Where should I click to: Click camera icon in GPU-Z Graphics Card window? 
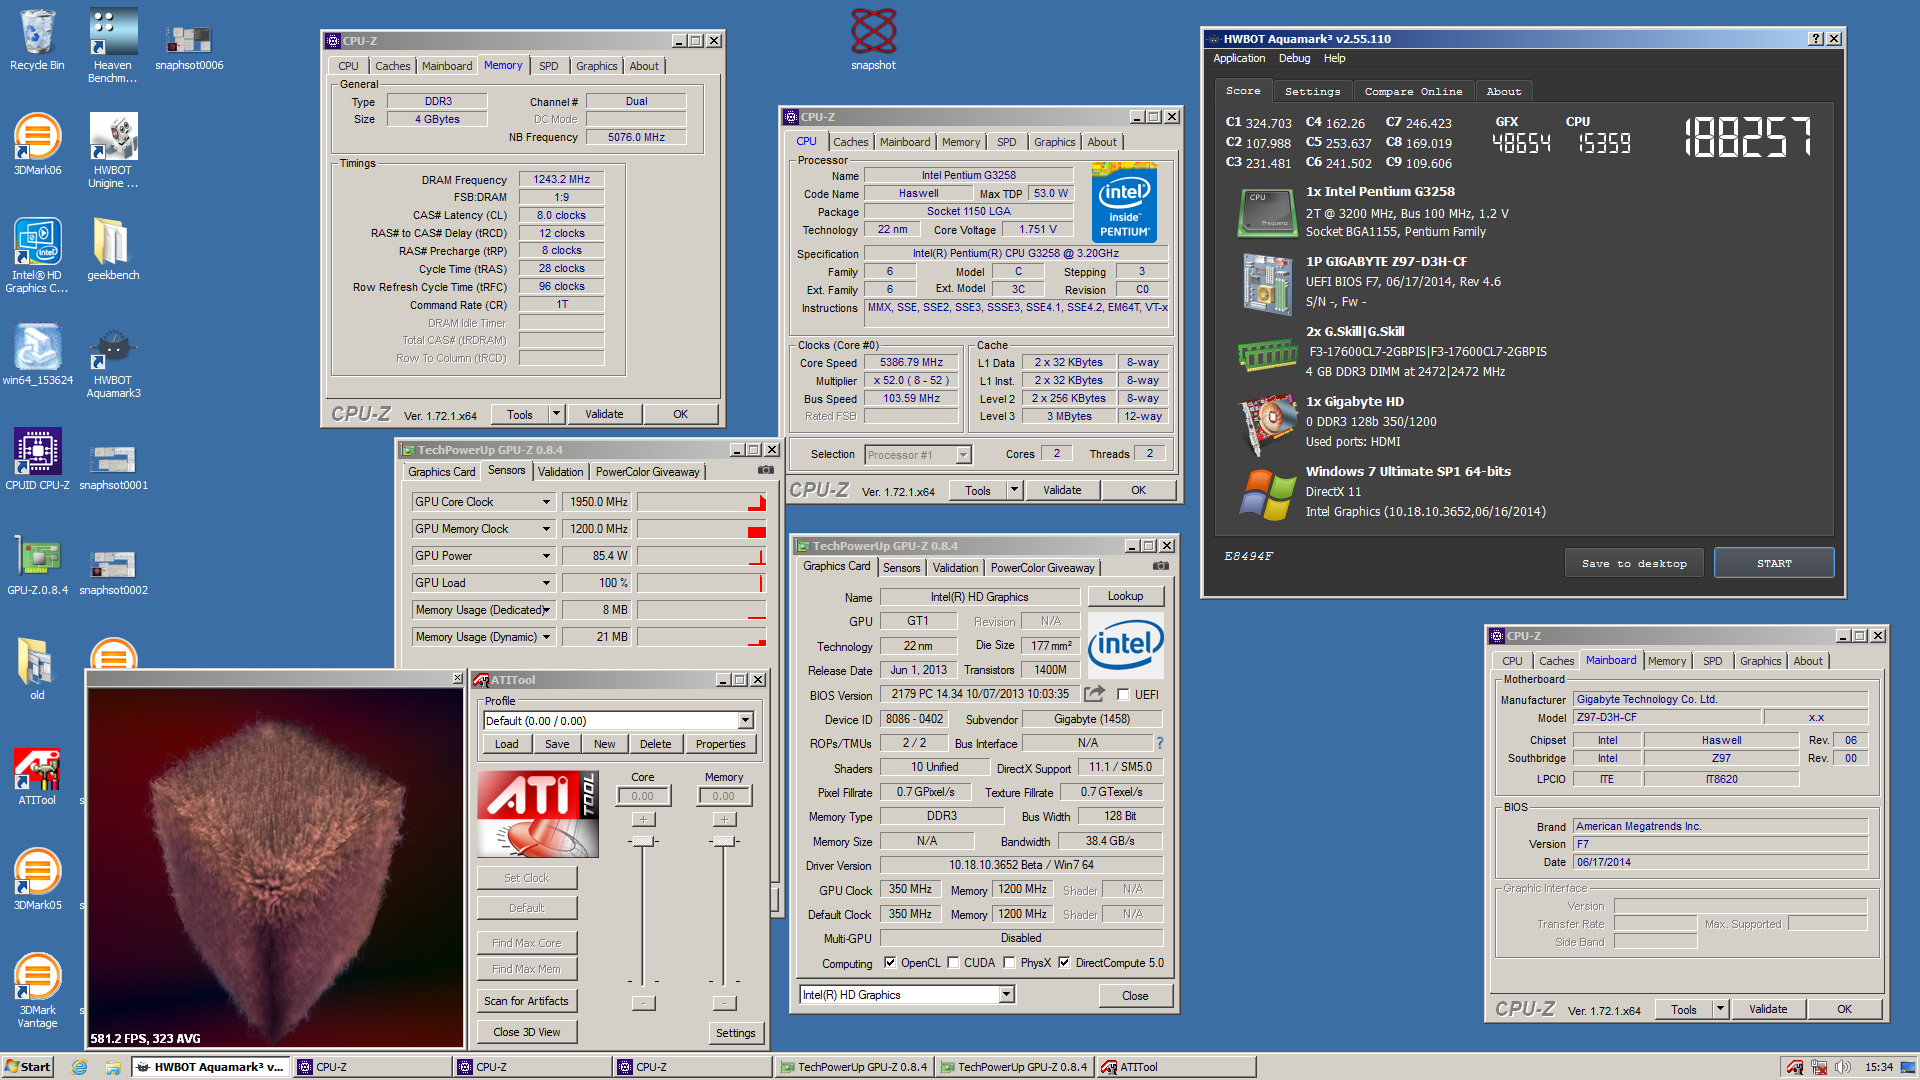point(1160,566)
